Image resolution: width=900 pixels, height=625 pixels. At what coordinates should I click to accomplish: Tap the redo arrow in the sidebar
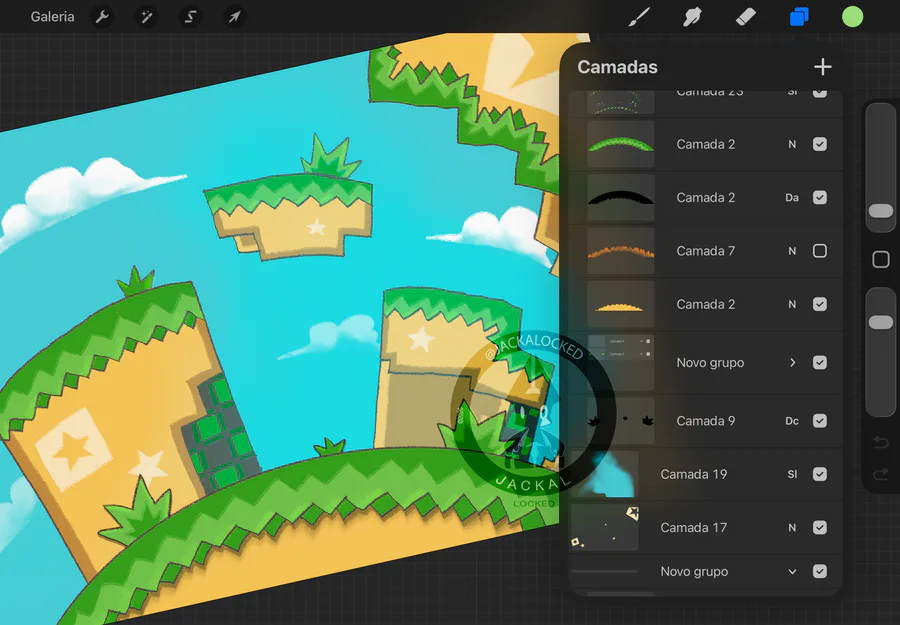(880, 474)
